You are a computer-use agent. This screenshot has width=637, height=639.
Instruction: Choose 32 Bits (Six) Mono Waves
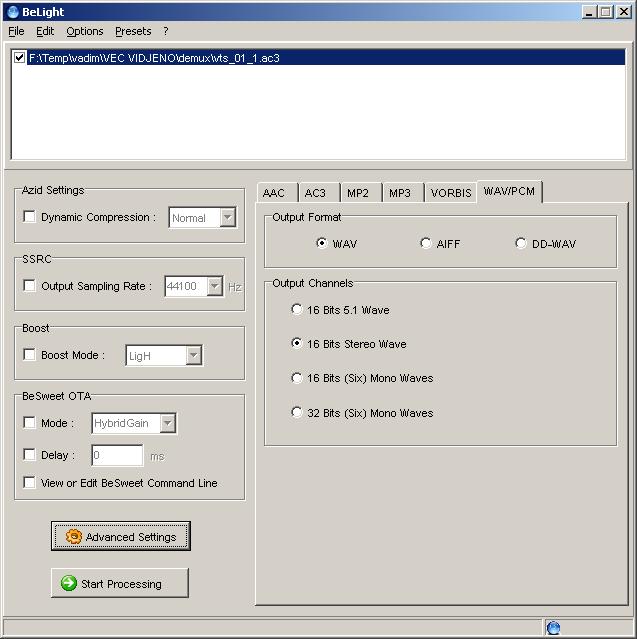click(297, 412)
